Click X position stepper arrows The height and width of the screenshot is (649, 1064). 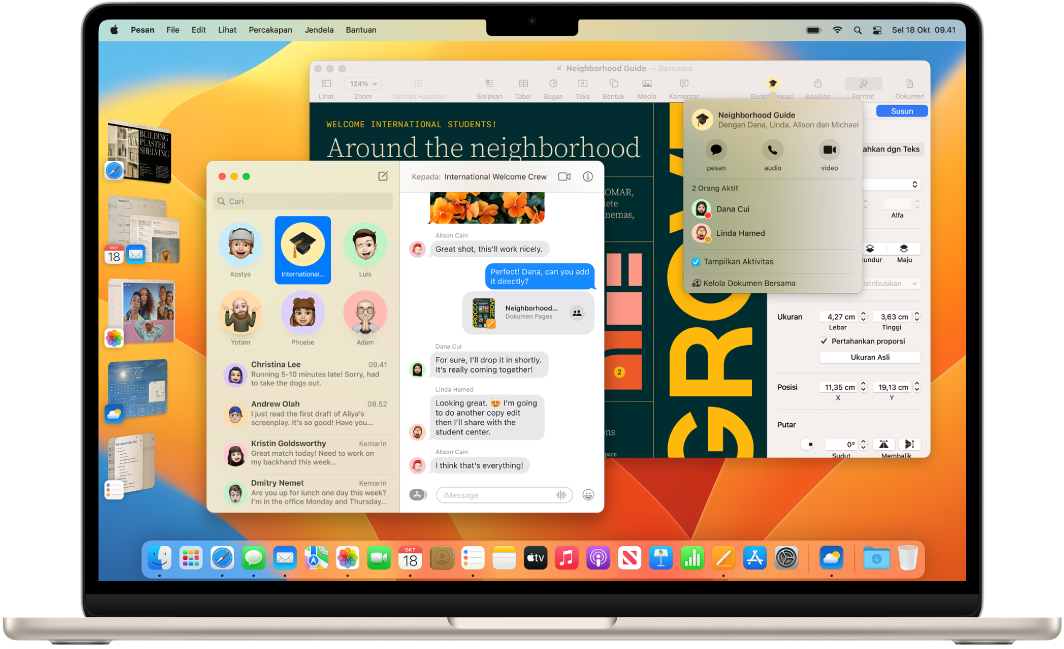863,386
